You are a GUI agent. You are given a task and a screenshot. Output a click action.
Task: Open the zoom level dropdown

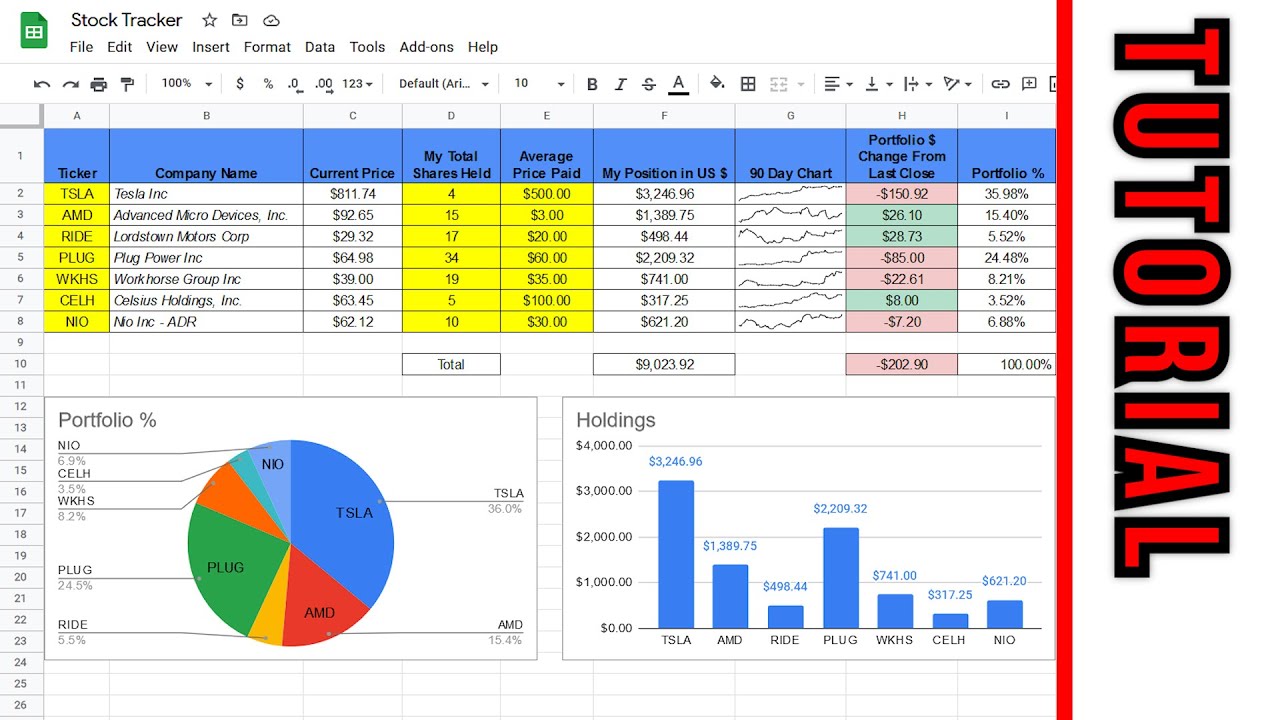tap(187, 84)
